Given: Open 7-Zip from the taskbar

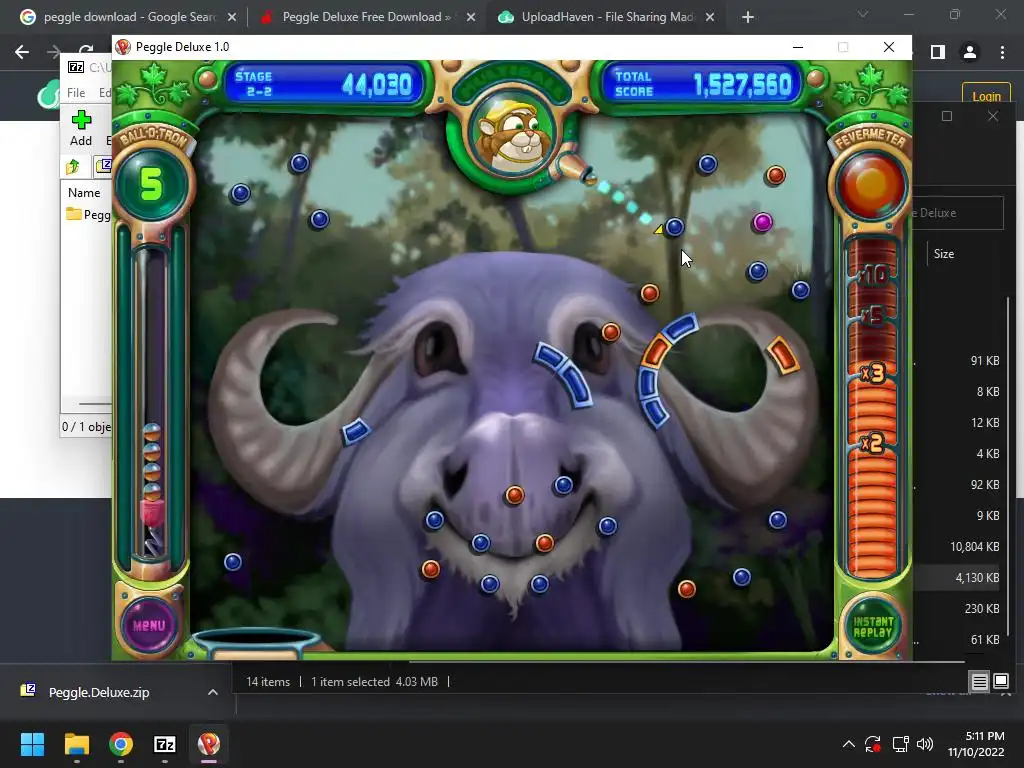Looking at the screenshot, I should click(x=165, y=744).
